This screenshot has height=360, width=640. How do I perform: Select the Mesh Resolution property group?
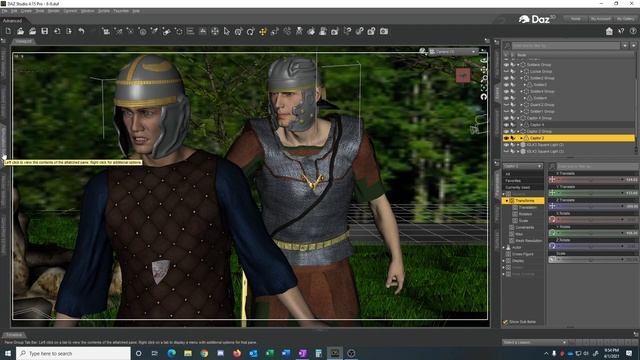click(528, 240)
